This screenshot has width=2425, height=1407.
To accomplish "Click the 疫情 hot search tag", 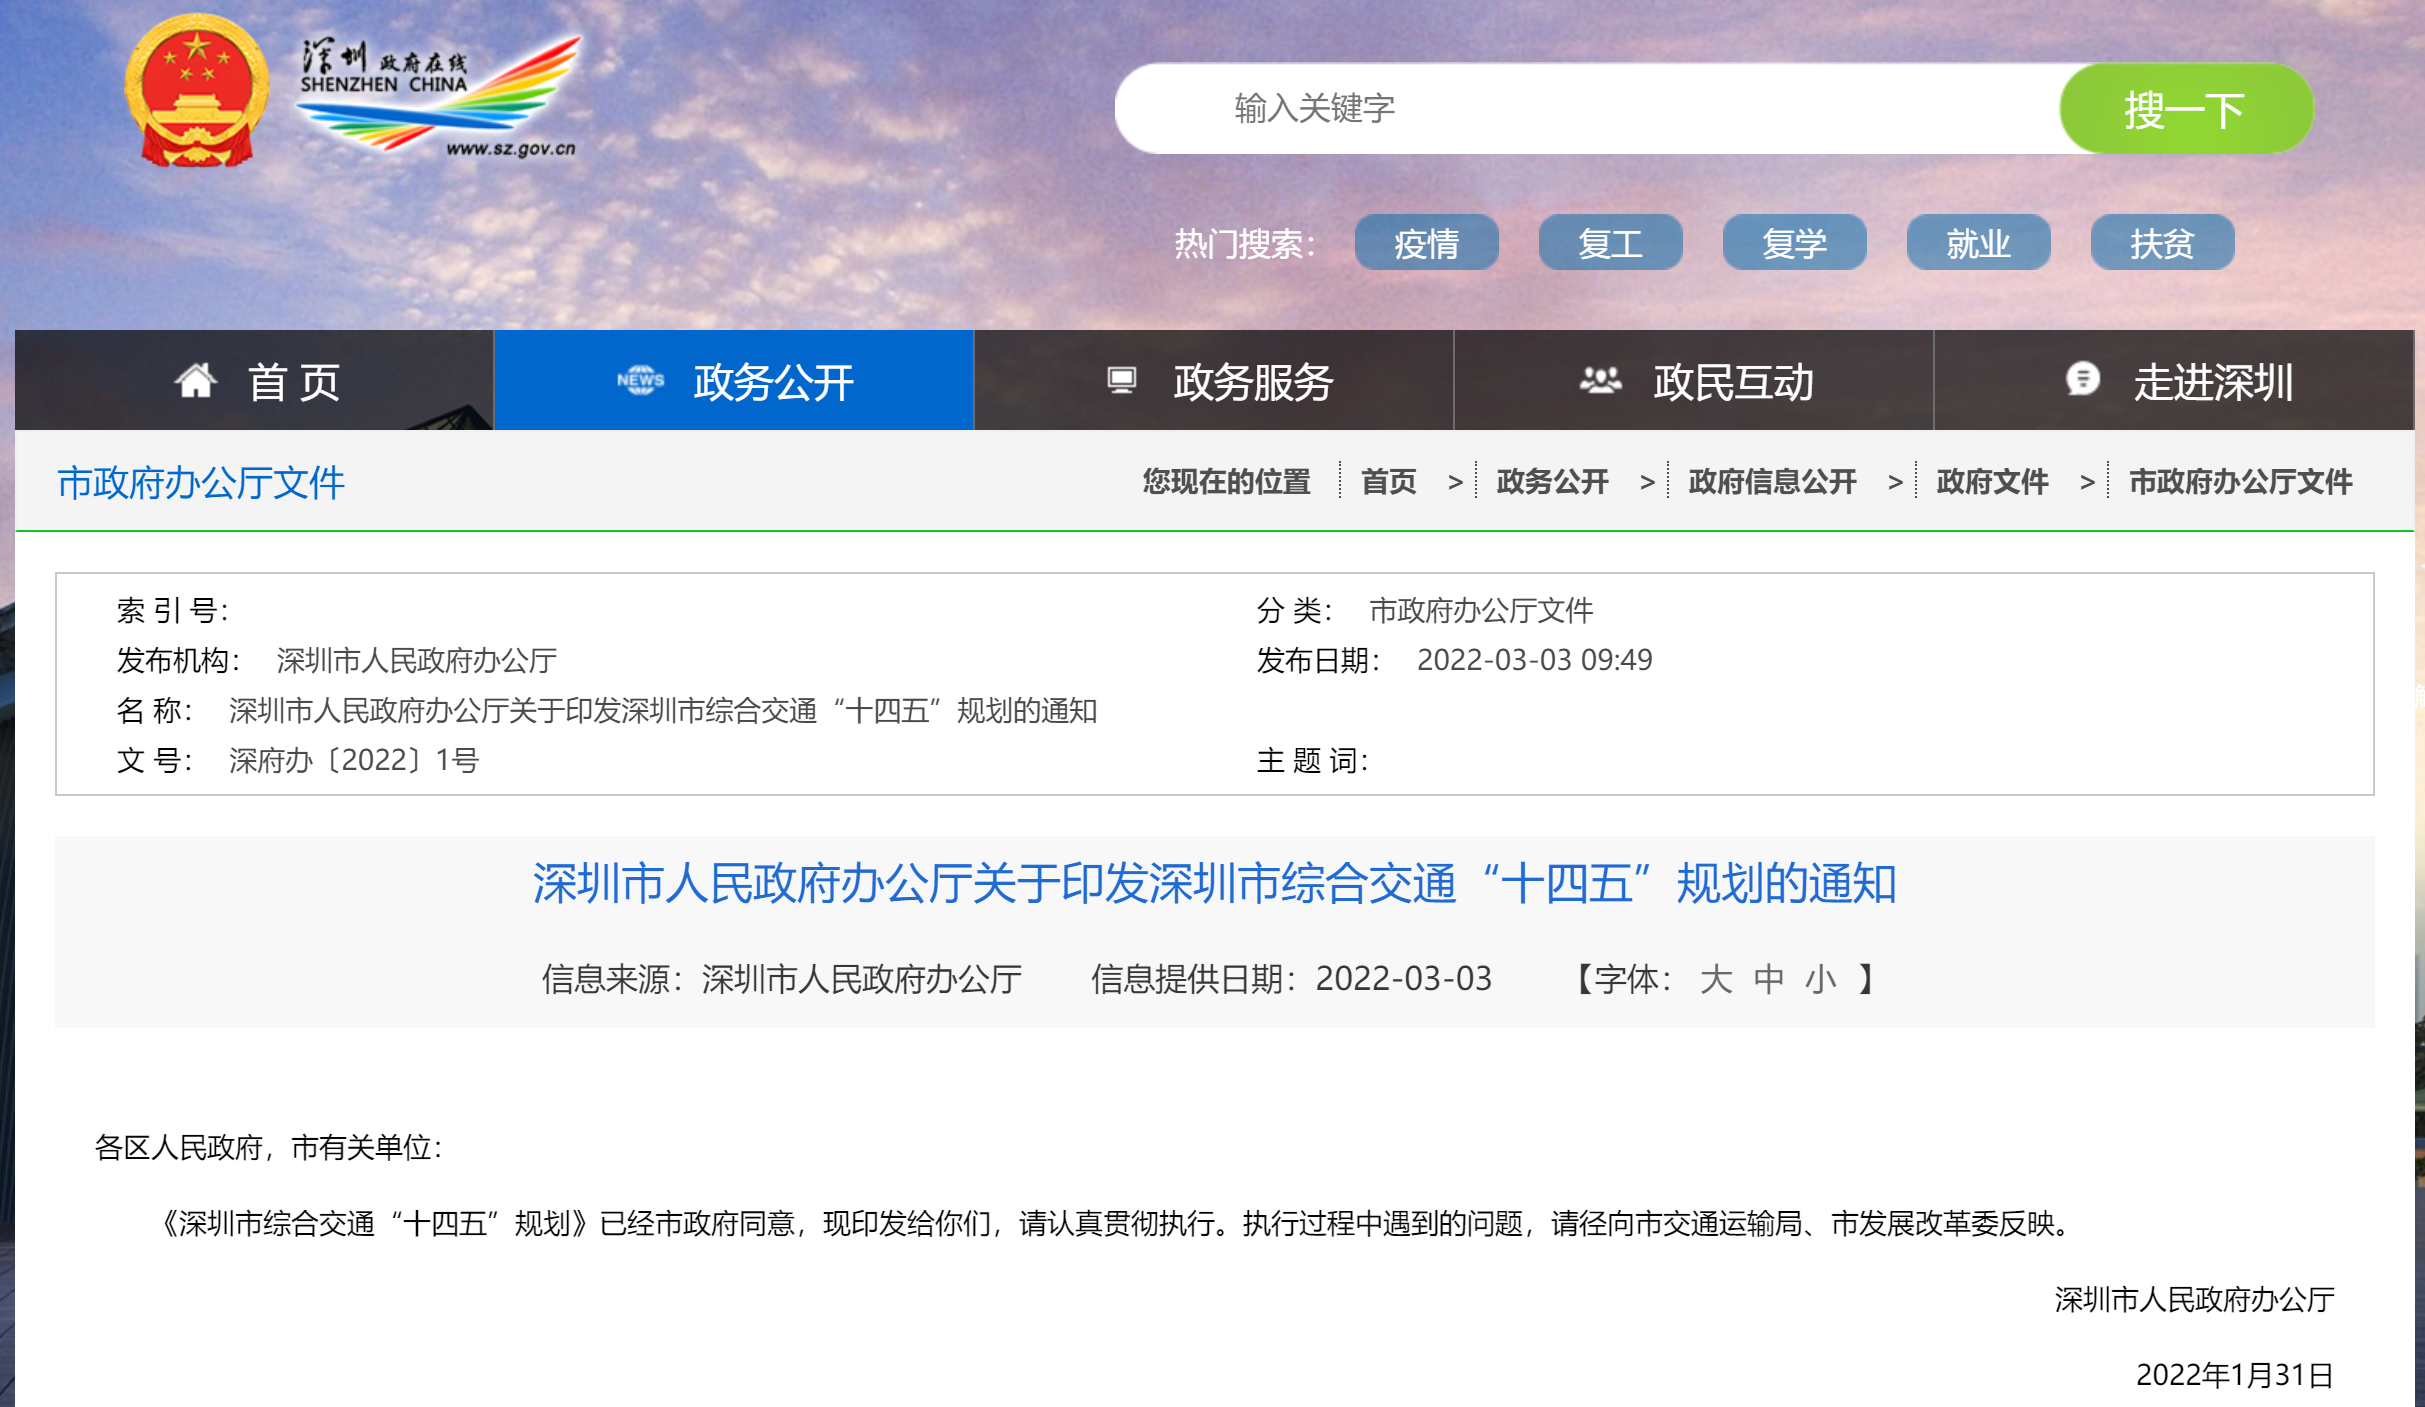I will [1426, 243].
